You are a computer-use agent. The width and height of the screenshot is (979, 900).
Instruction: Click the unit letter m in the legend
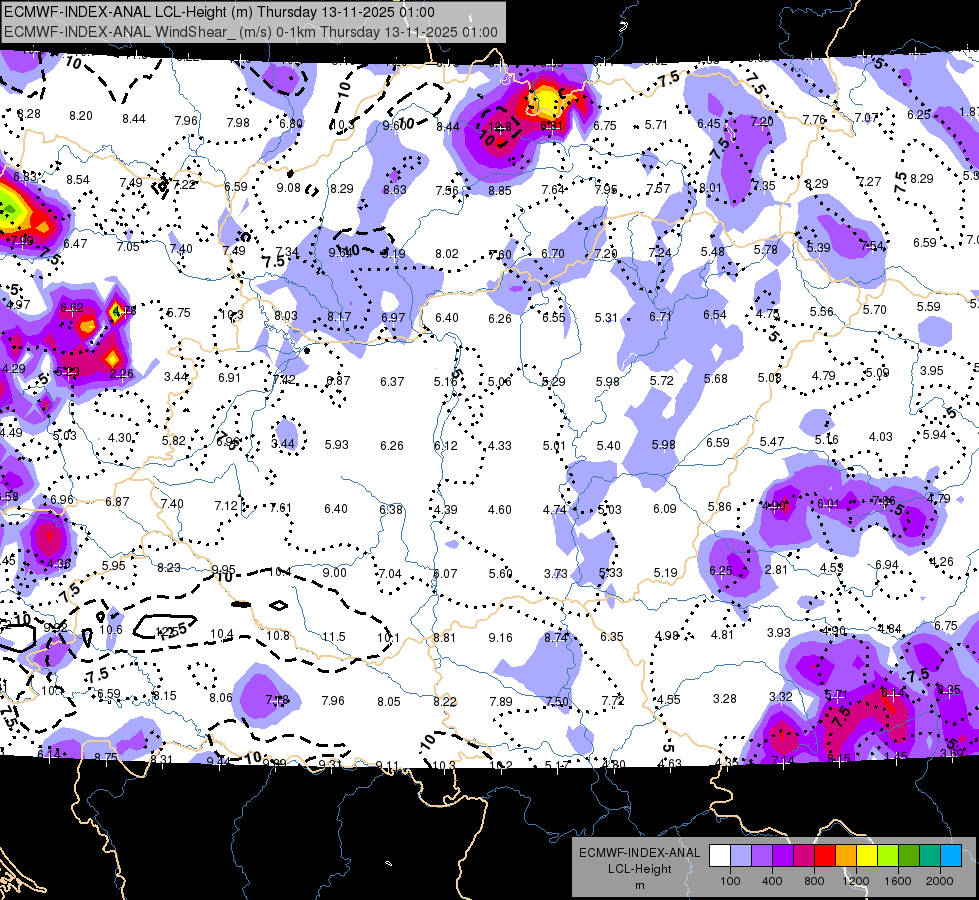tap(639, 885)
